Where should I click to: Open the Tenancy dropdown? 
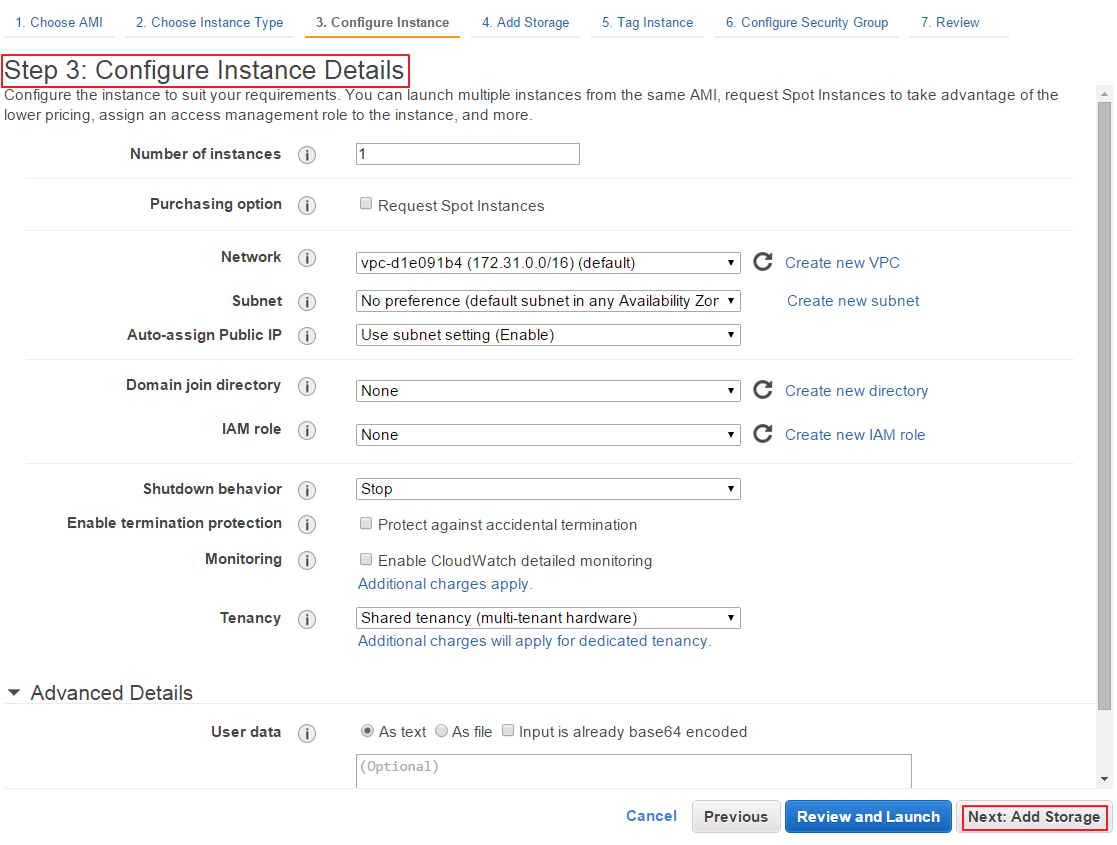pos(548,617)
